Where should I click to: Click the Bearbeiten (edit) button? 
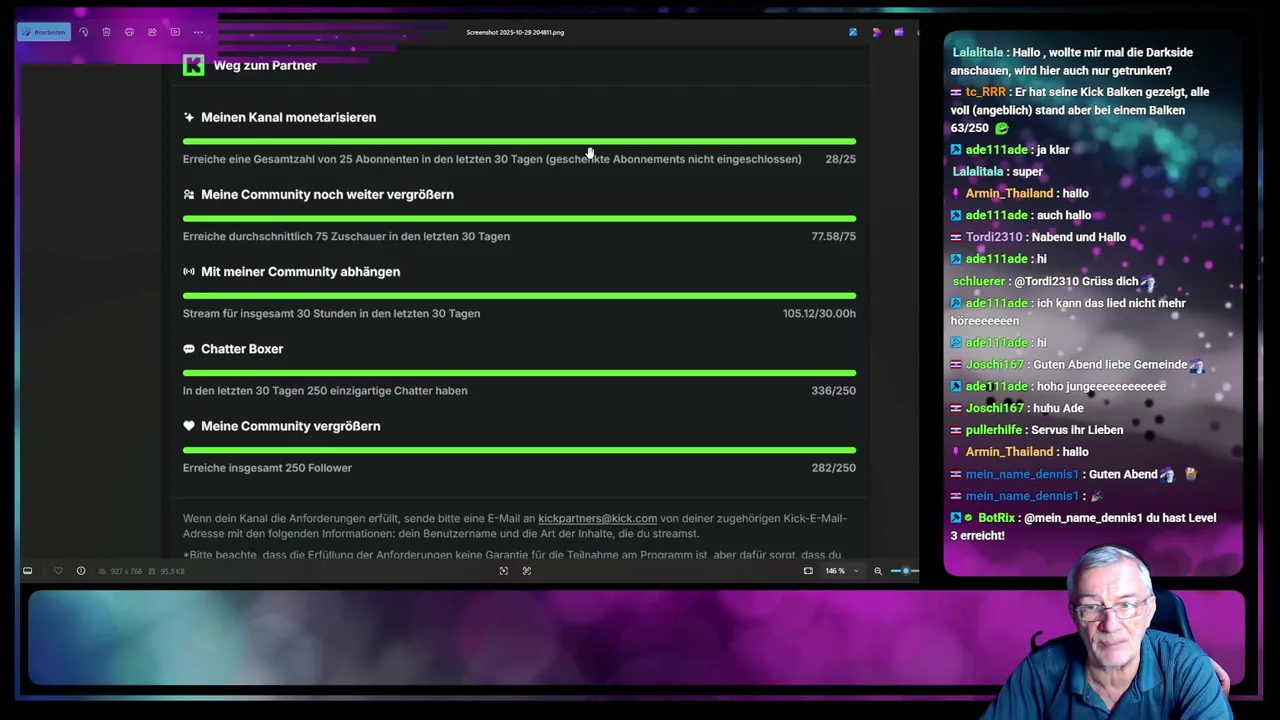44,32
